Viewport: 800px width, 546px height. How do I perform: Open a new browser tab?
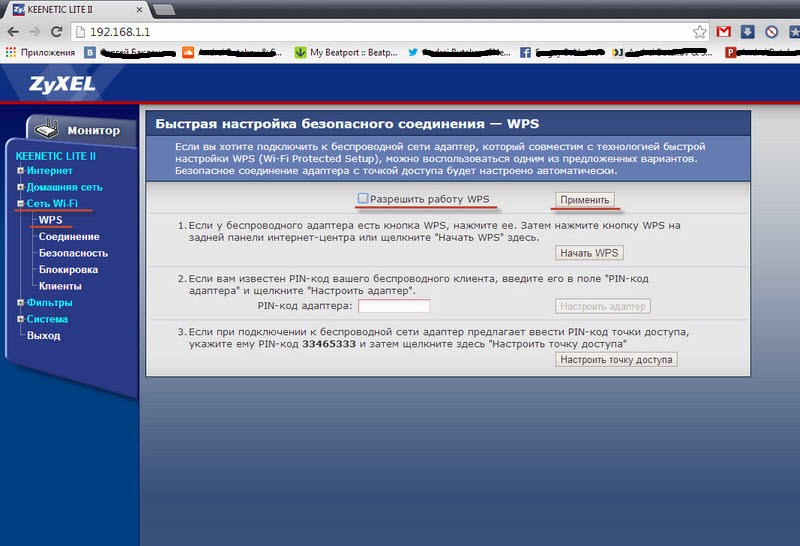coord(164,10)
